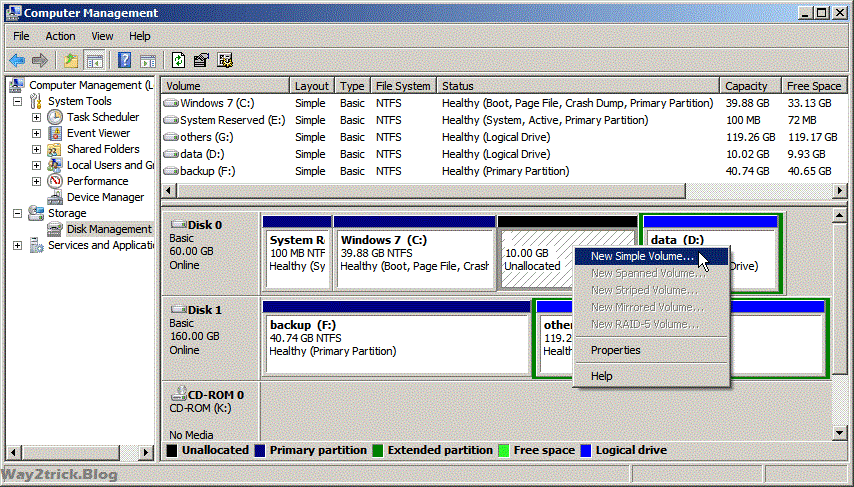Screen dimensions: 854x487
Task: Click the Performance icon
Action: (54, 181)
